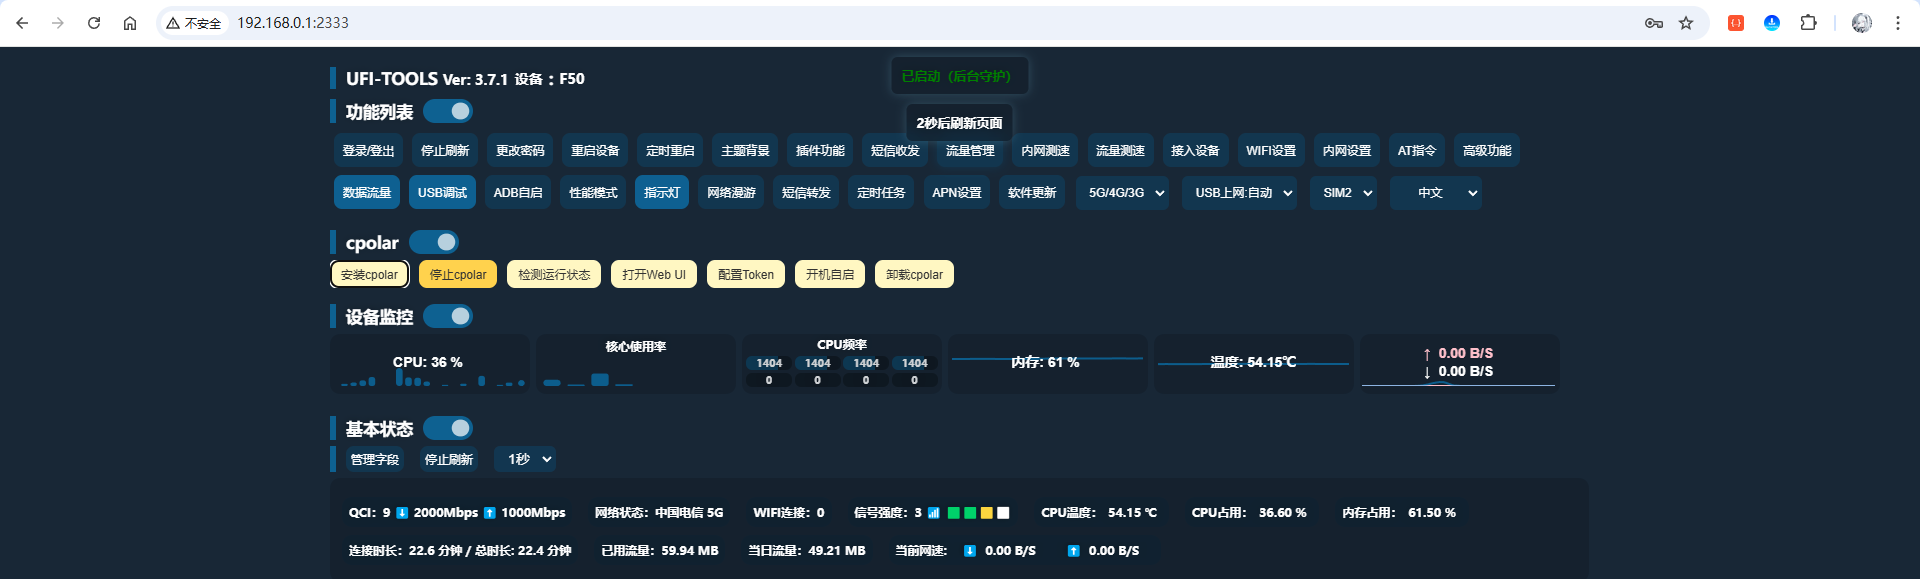This screenshot has height=579, width=1920.
Task: Open the Chrome three-dot menu
Action: 1897,23
